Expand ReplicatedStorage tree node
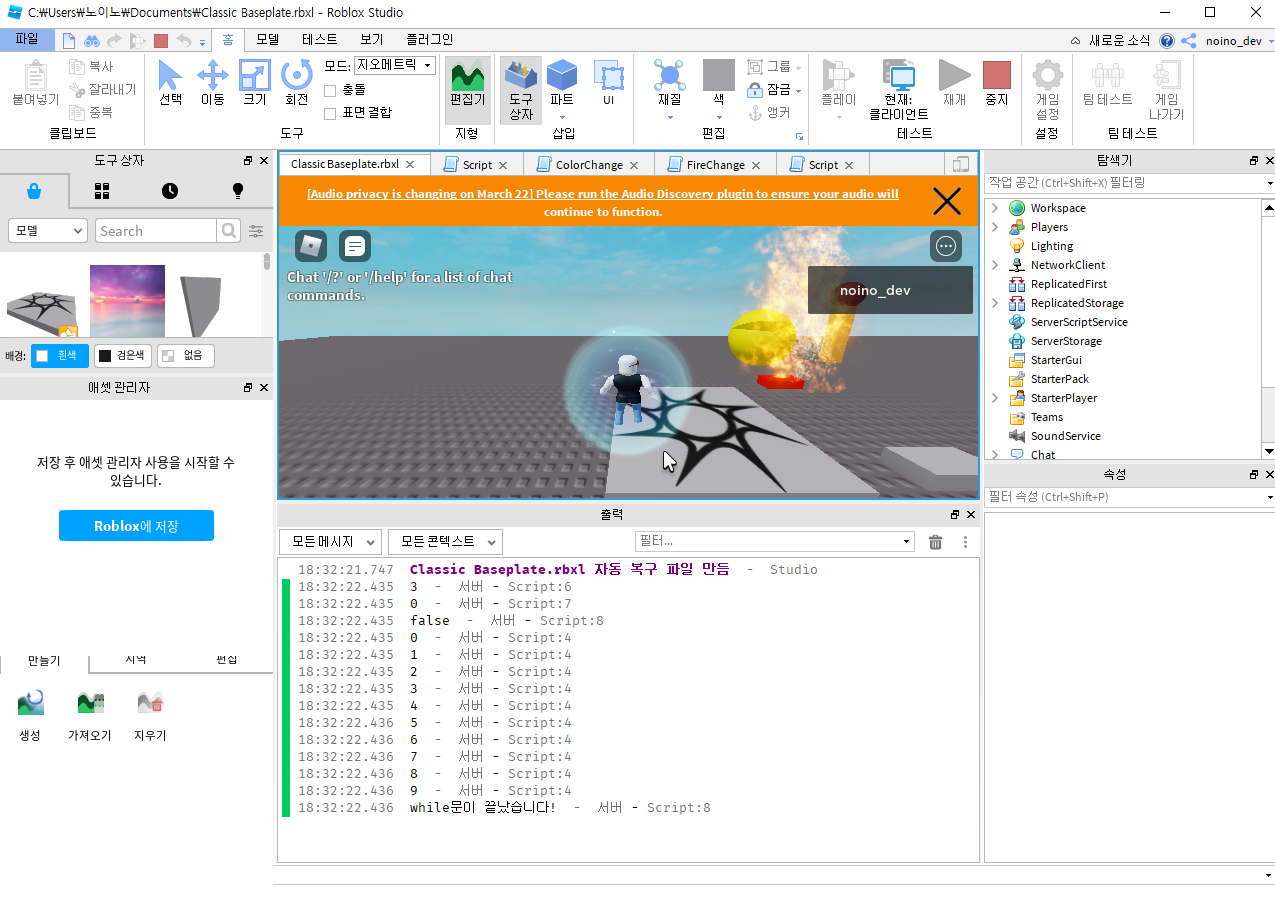The height and width of the screenshot is (903, 1275). (x=995, y=303)
